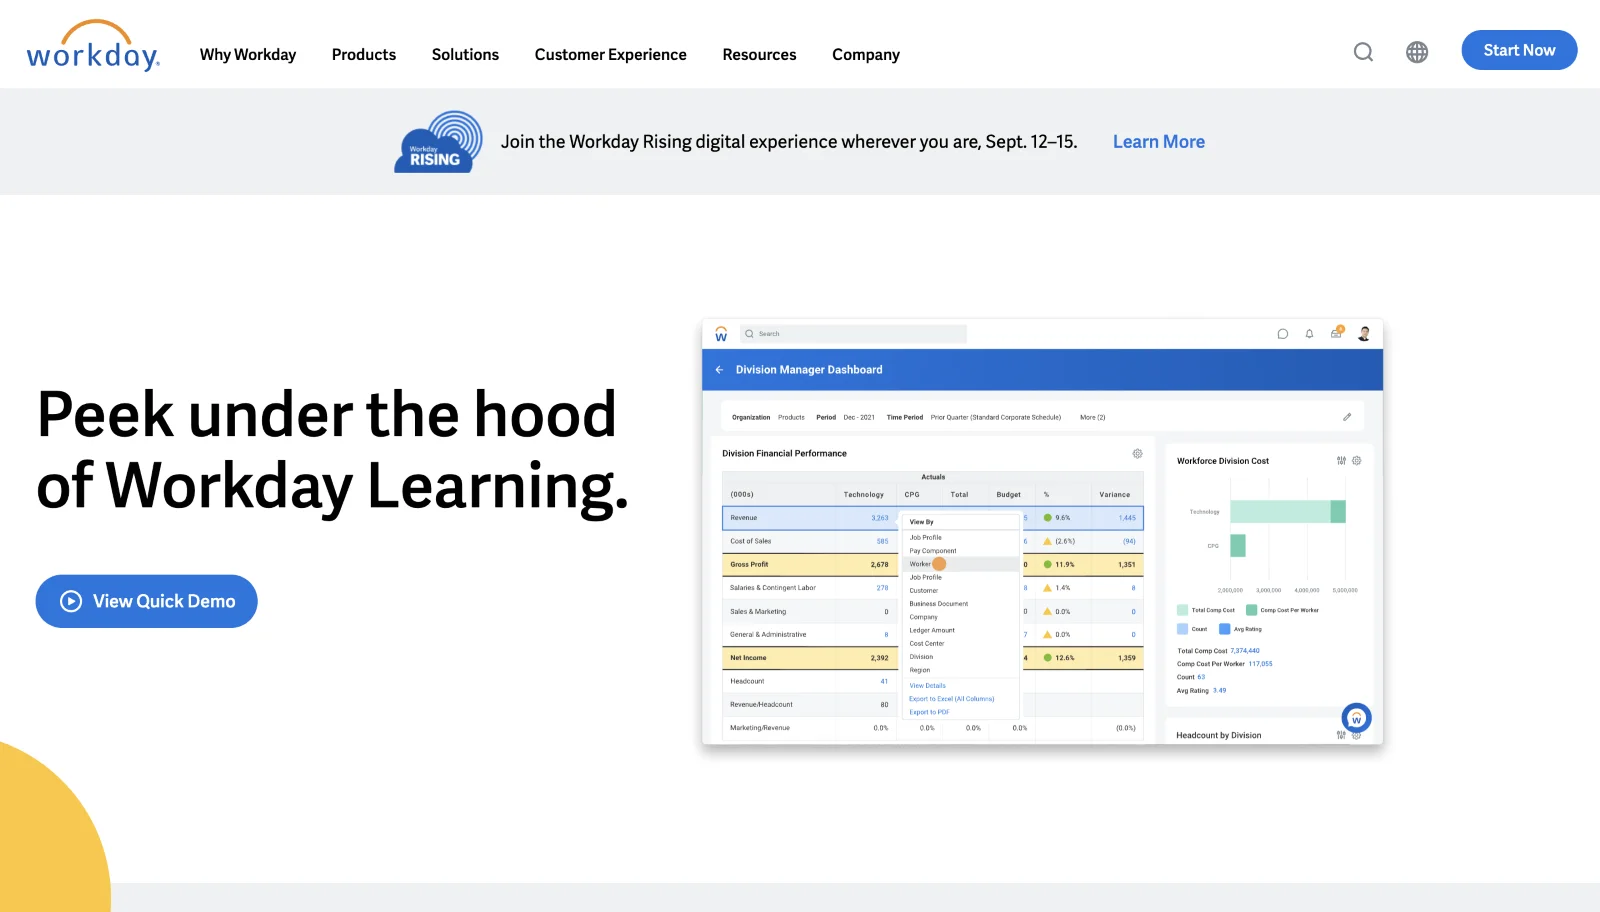This screenshot has width=1600, height=912.
Task: Click warning triangle in General & Administrative row
Action: [x=1047, y=634]
